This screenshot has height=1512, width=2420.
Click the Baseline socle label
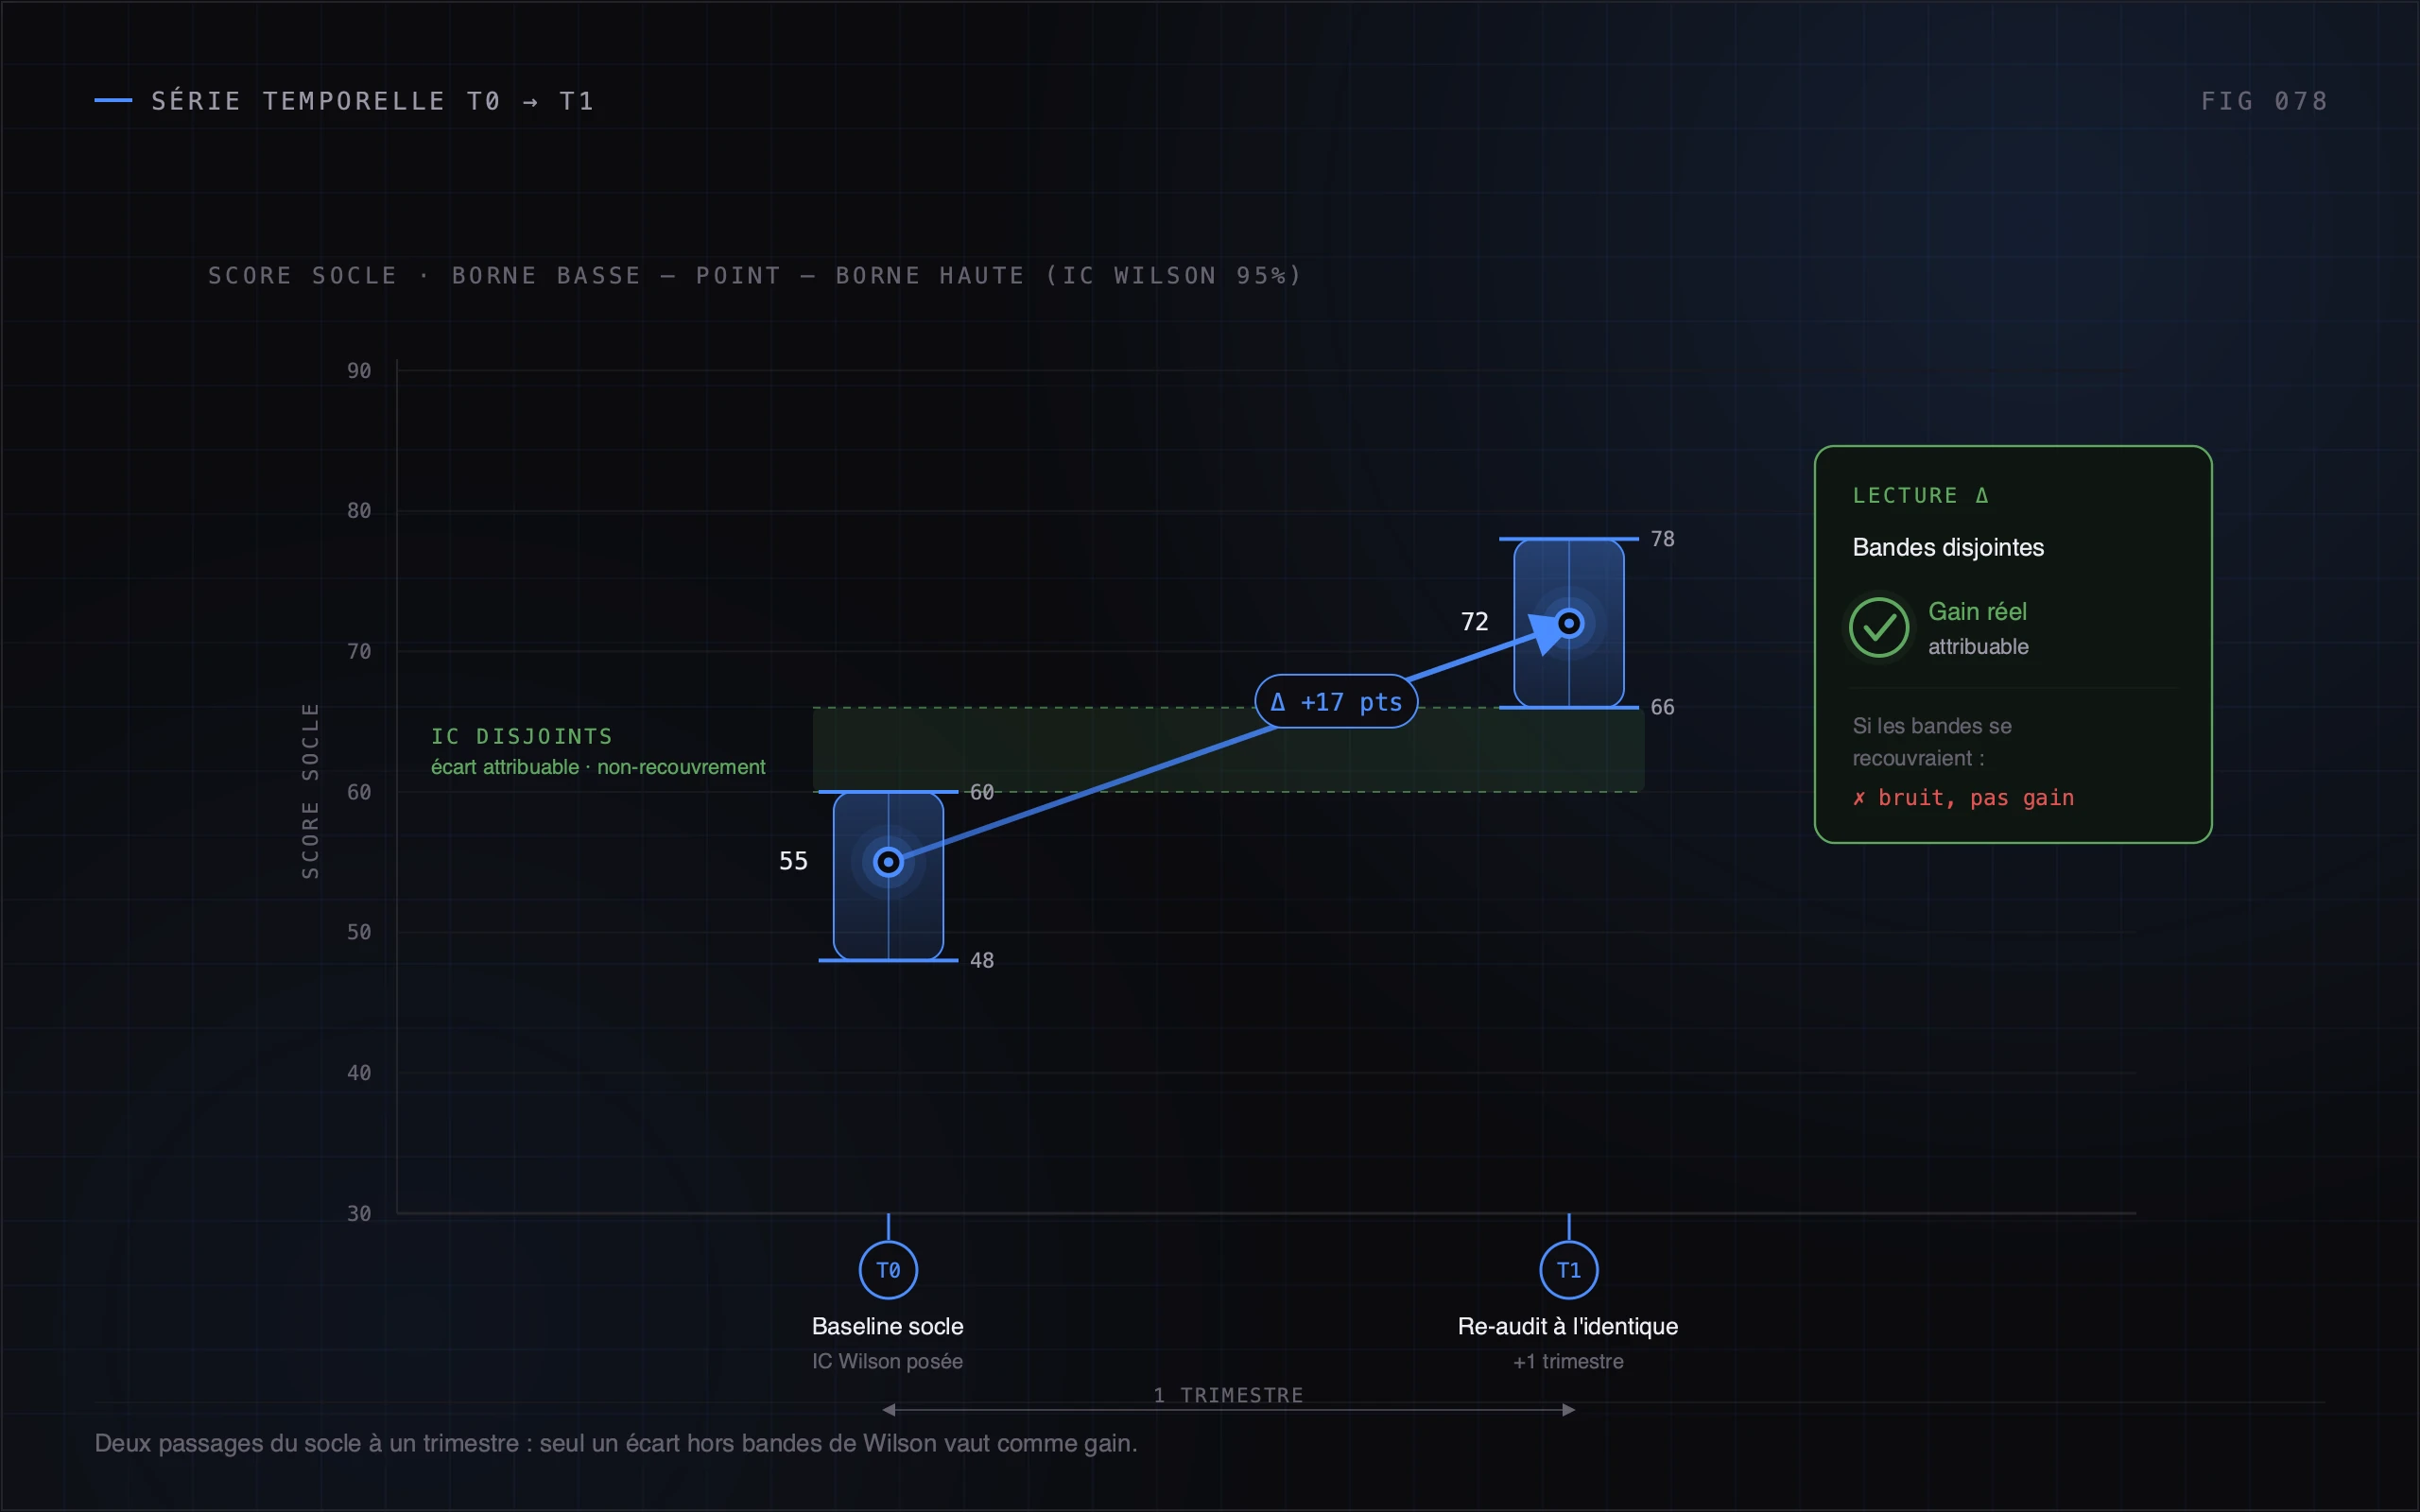coord(887,1326)
